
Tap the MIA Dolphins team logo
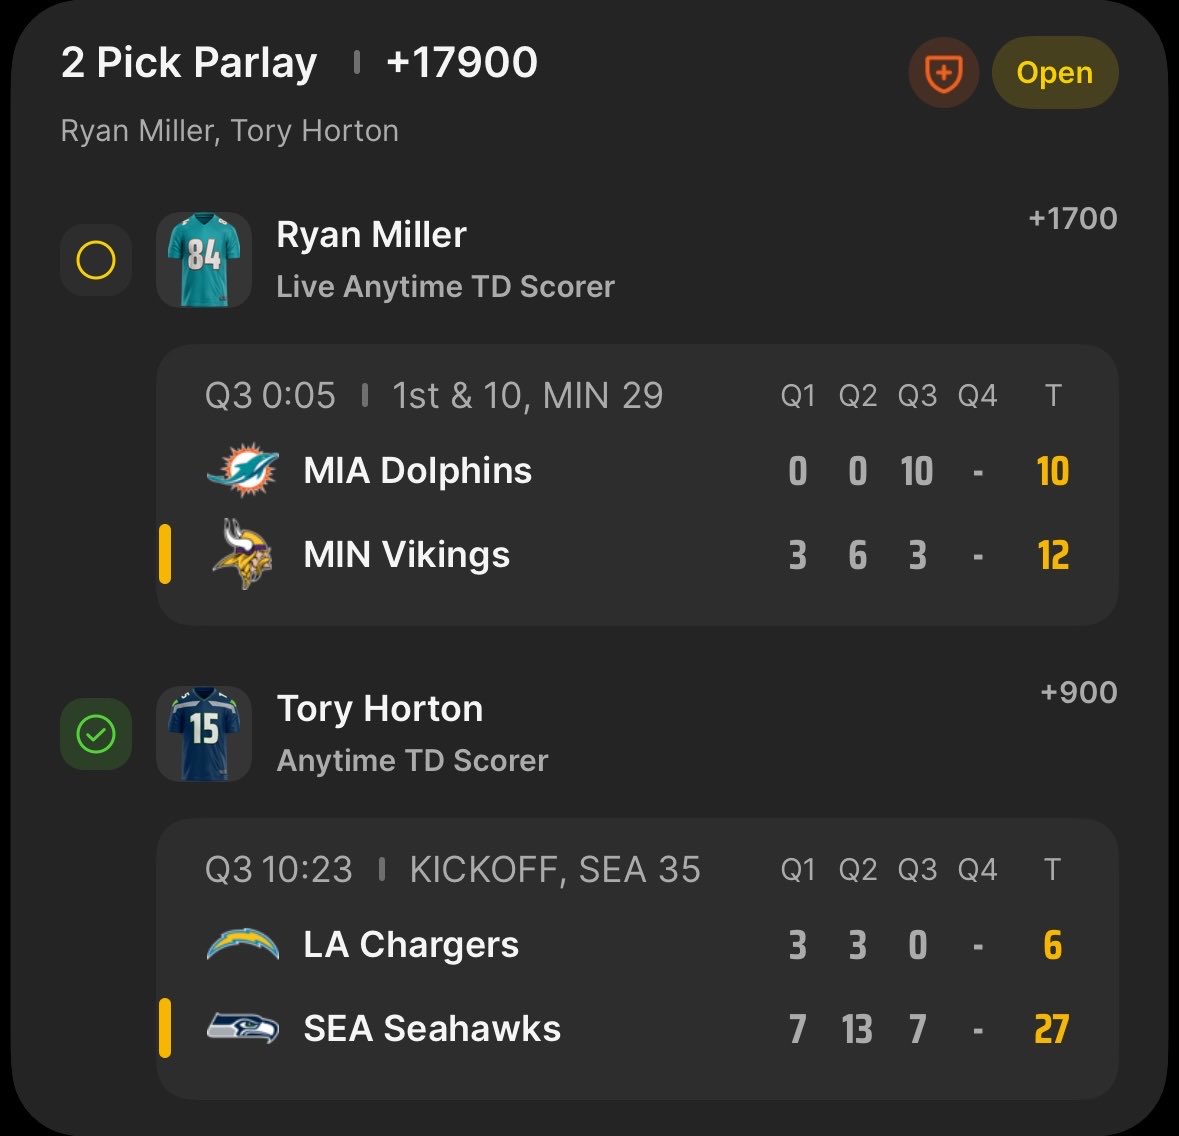243,470
